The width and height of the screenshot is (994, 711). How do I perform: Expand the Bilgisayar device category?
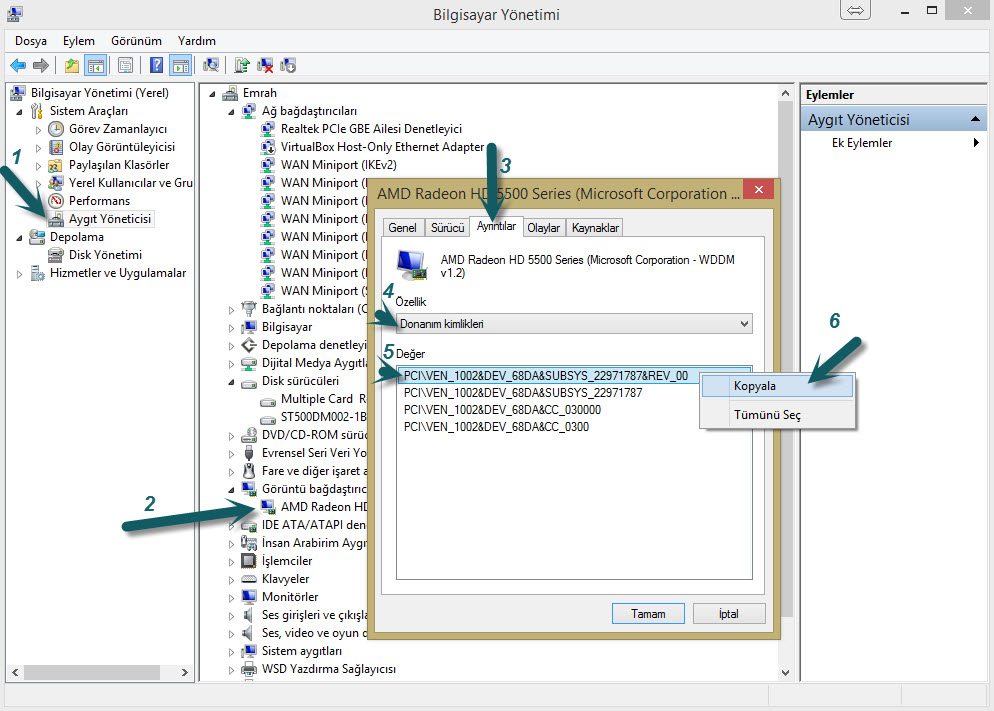coord(231,328)
